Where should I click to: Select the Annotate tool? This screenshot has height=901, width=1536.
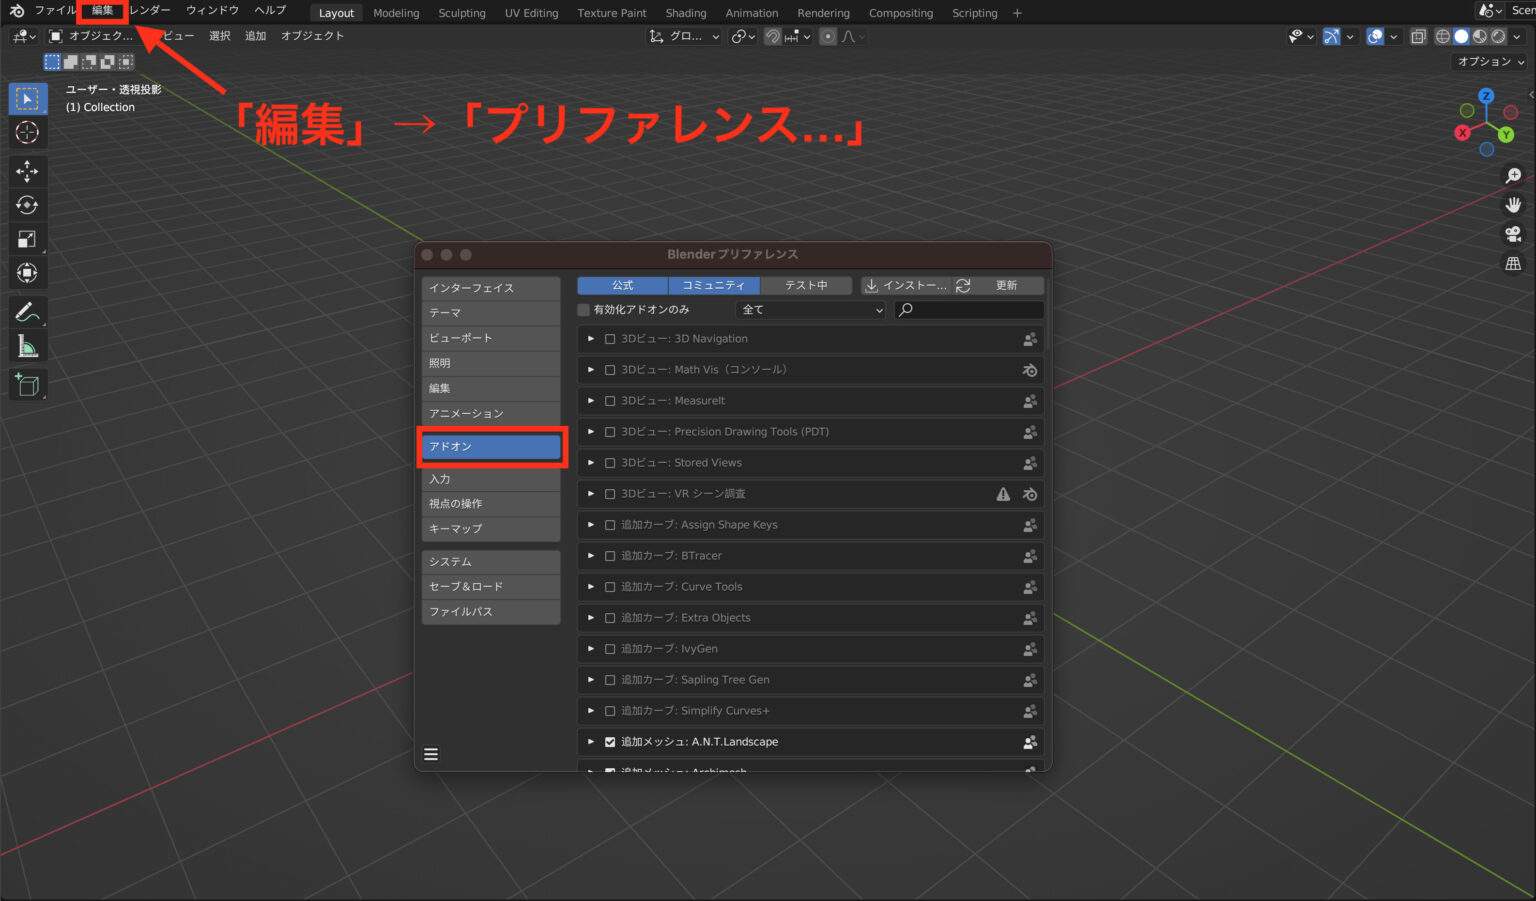27,311
